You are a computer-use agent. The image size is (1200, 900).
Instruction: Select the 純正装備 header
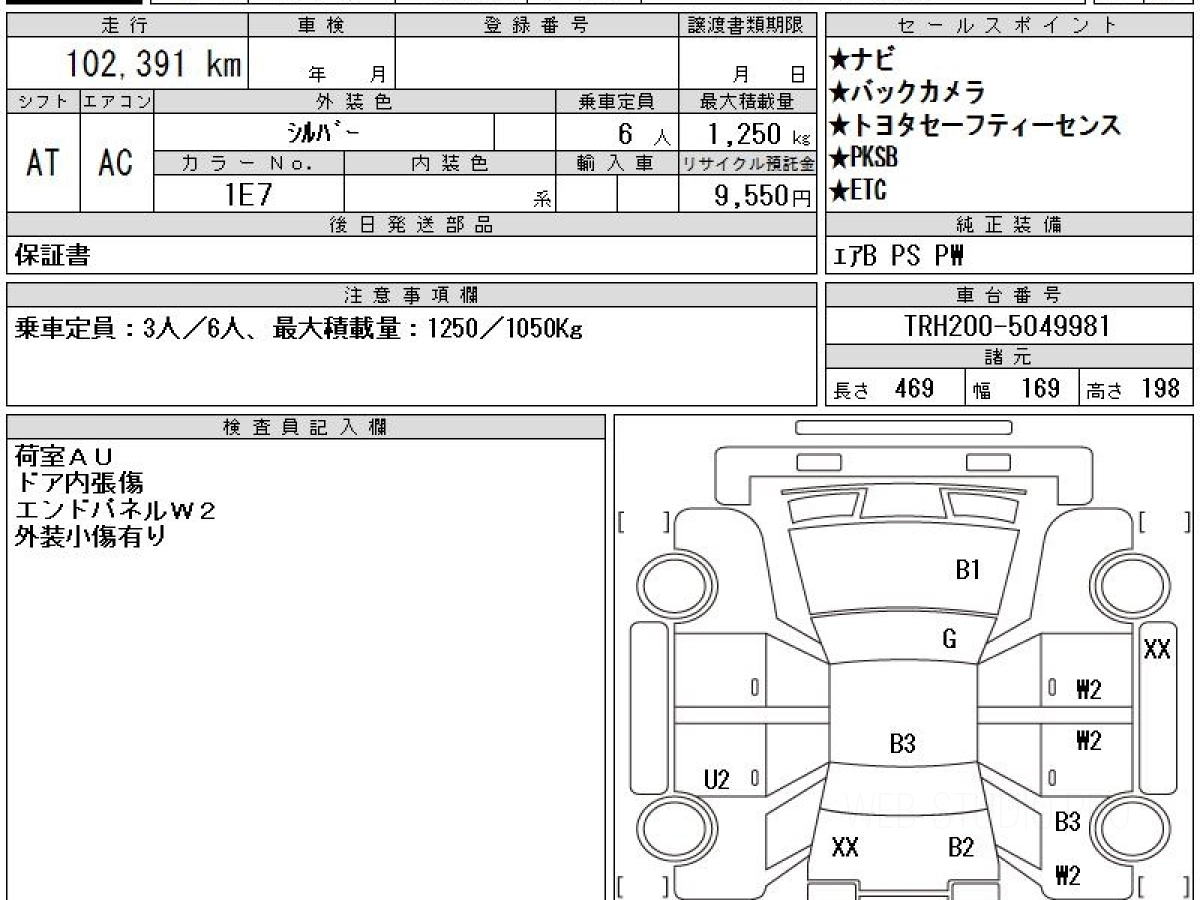pos(1009,225)
